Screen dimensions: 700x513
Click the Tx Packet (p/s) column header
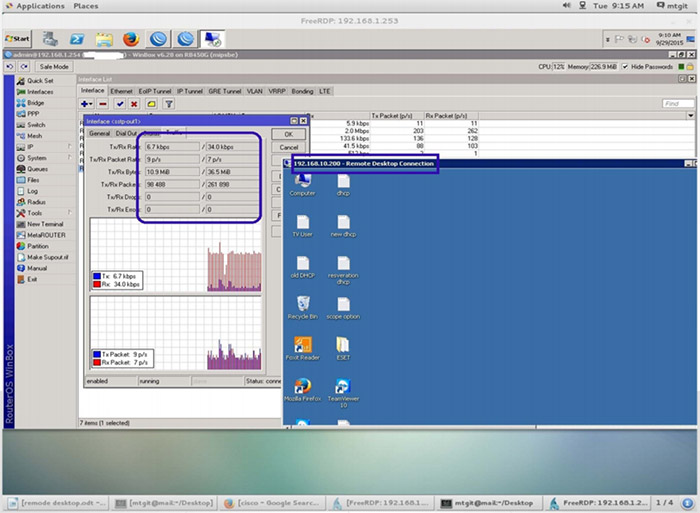(396, 116)
